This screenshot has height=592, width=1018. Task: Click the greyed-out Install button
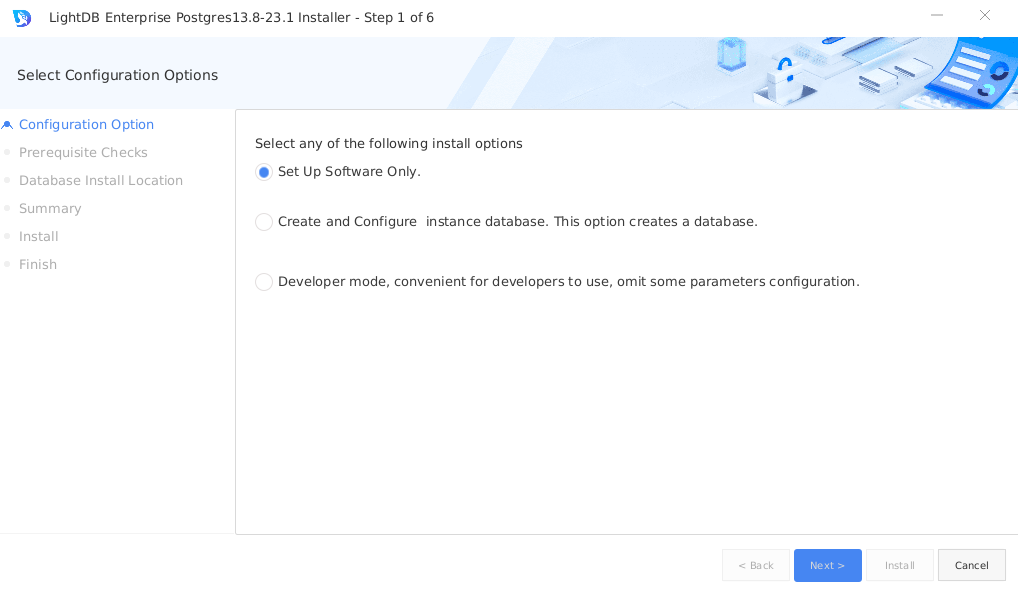click(900, 565)
